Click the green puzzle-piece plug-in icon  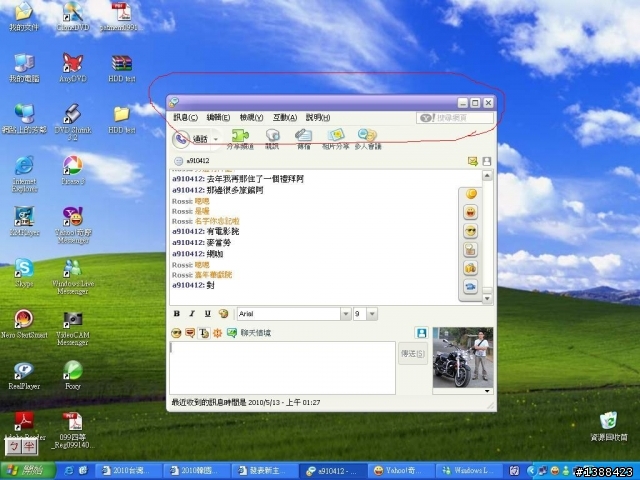240,136
